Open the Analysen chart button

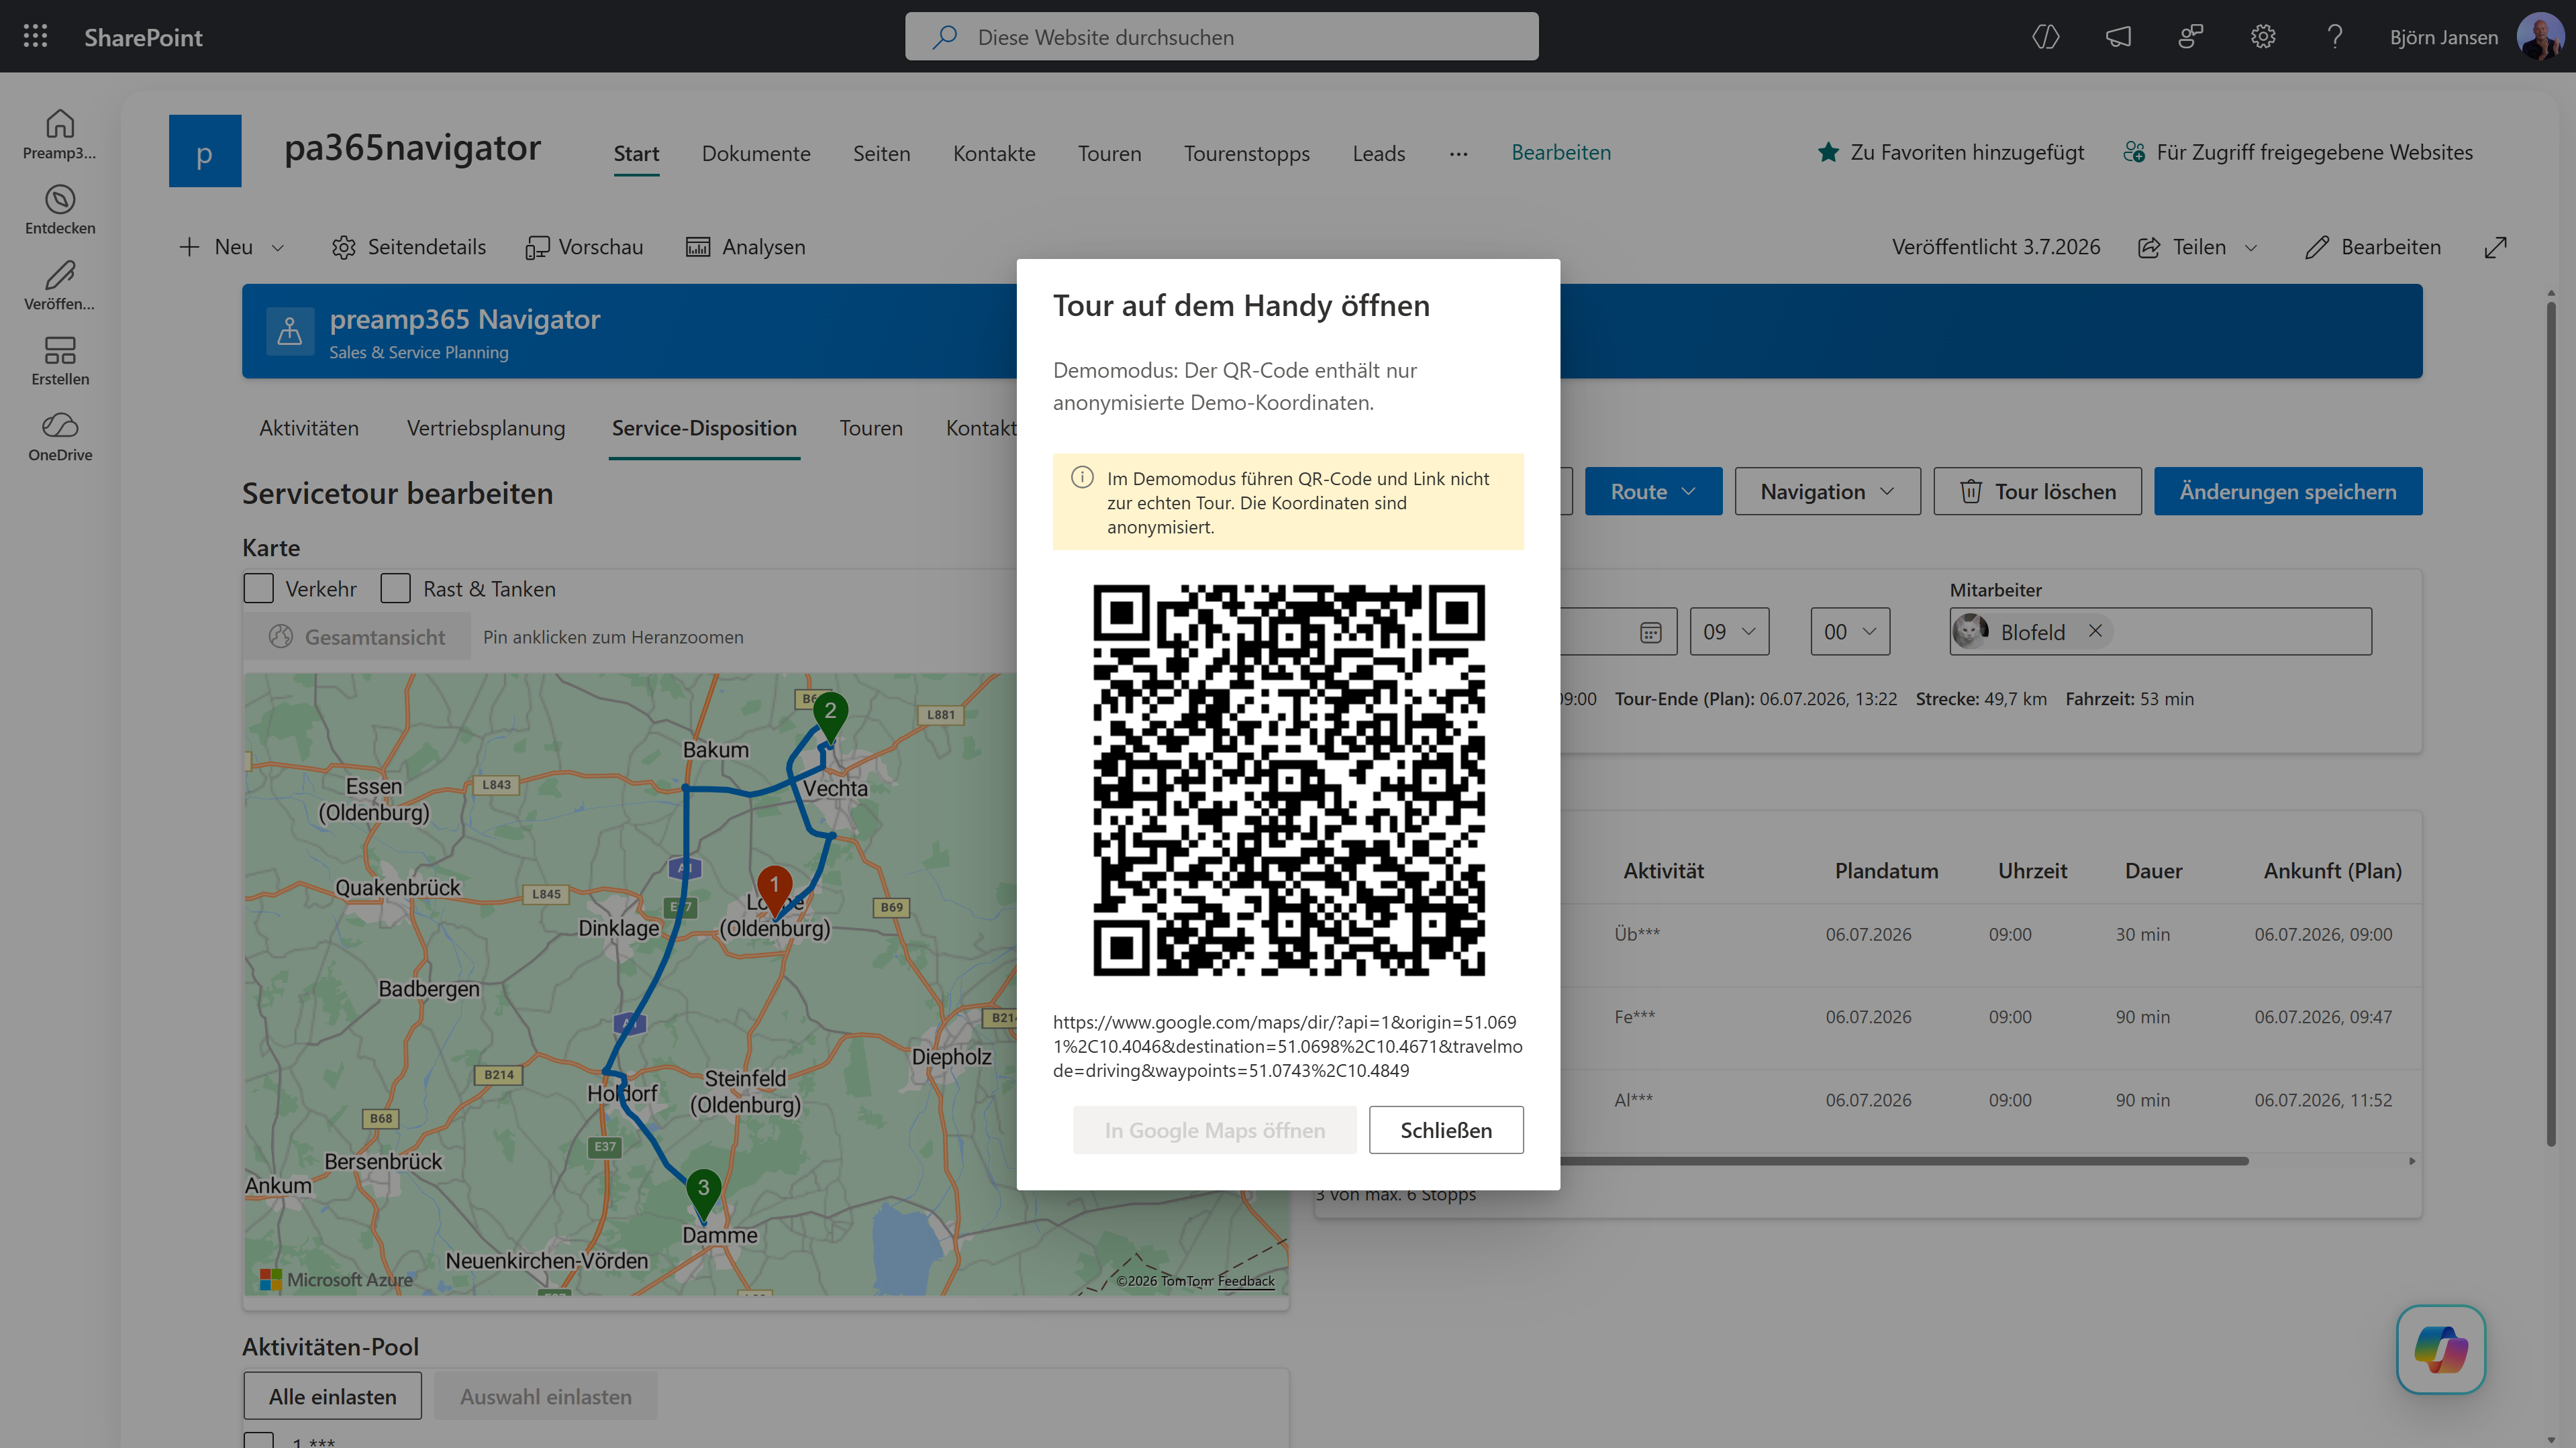(x=745, y=247)
